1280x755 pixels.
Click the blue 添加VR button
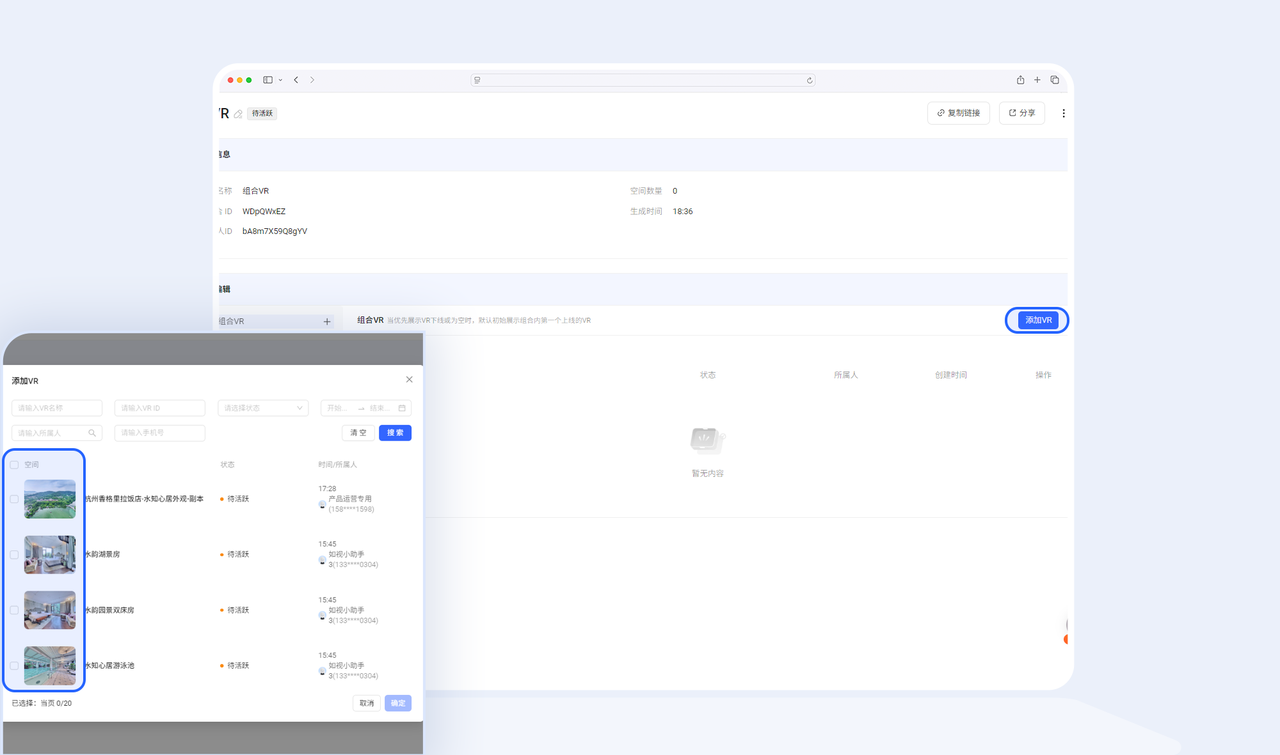coord(1038,320)
